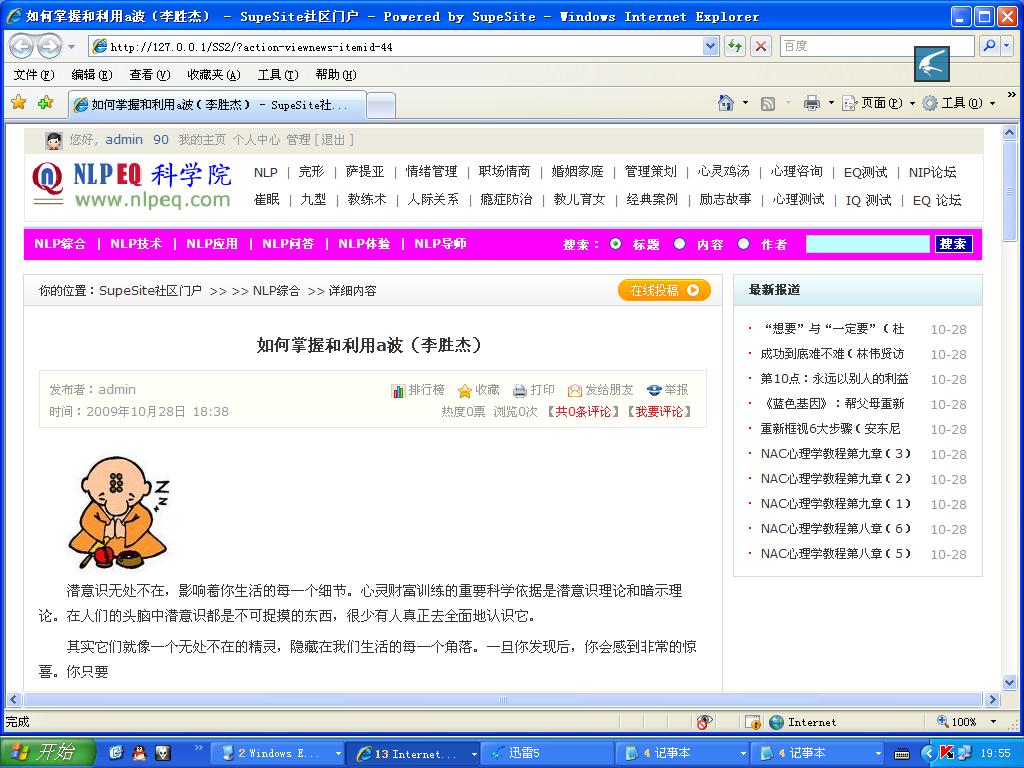Open the 文件(F) menu
Screen dimensions: 1024x768
tap(34, 74)
